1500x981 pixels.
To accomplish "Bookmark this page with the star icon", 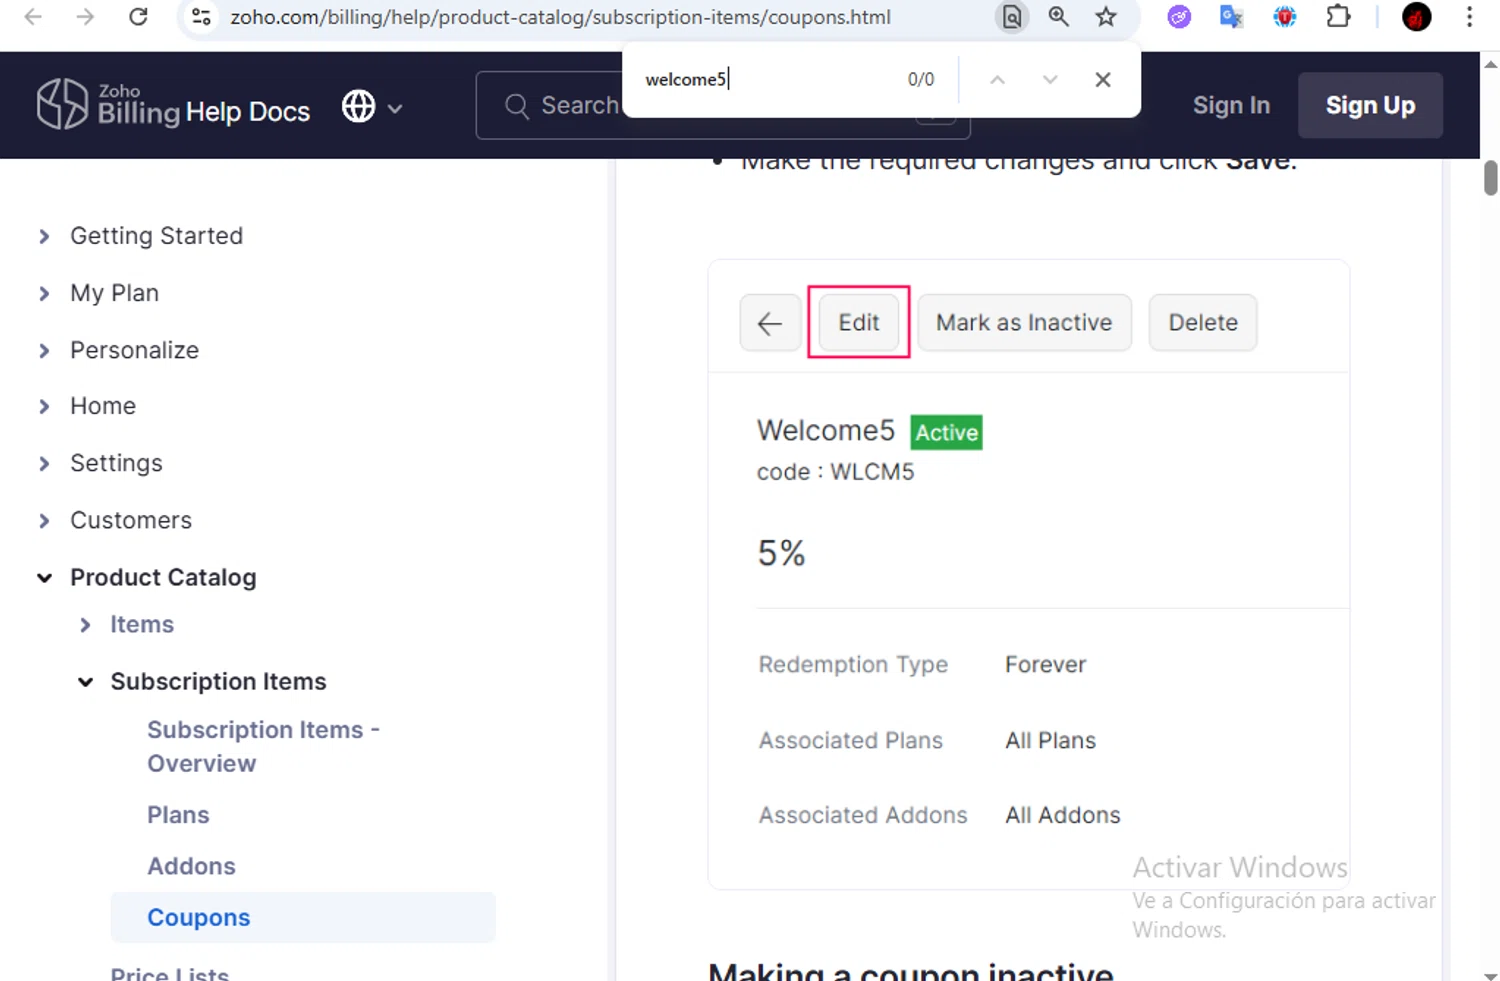I will pyautogui.click(x=1105, y=17).
